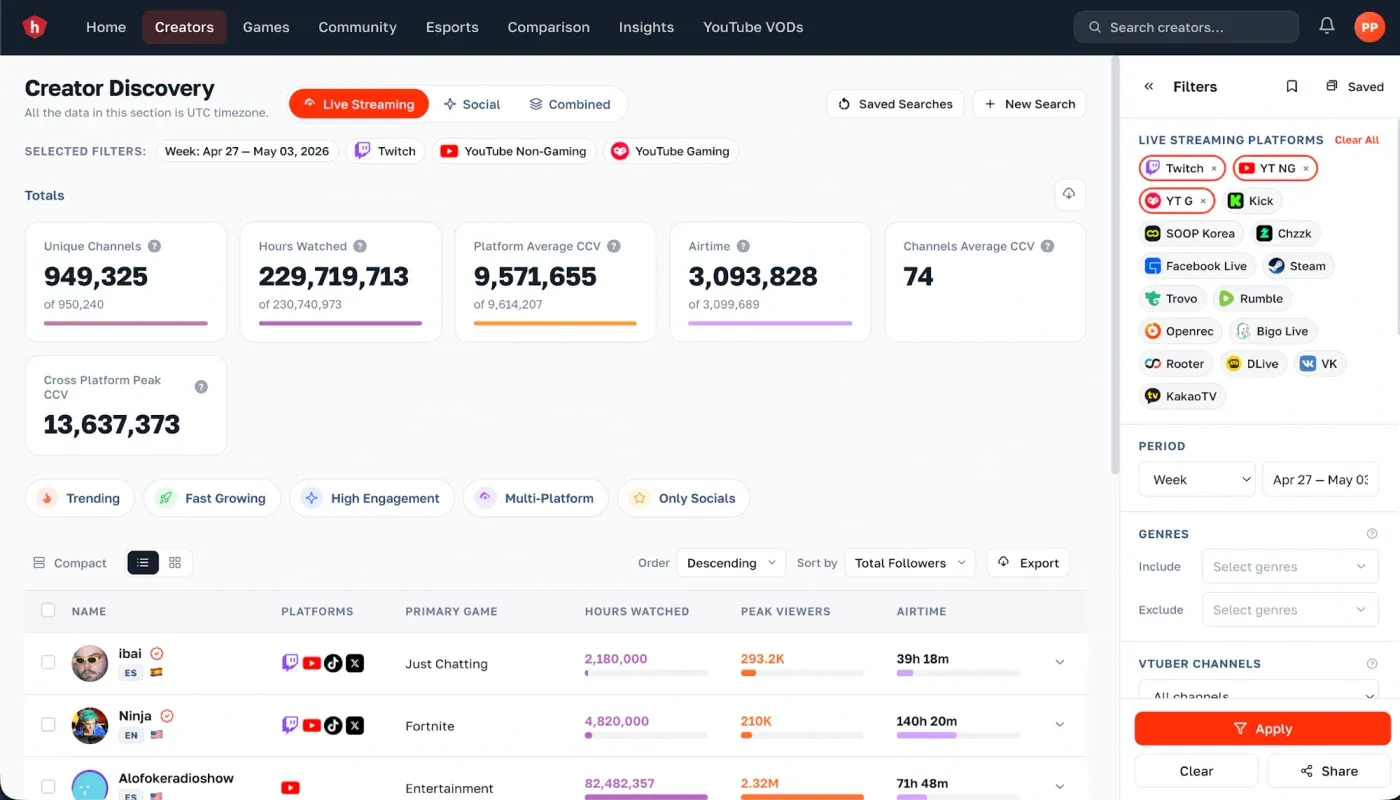Click the Clear All link
1400x800 pixels.
(1357, 140)
